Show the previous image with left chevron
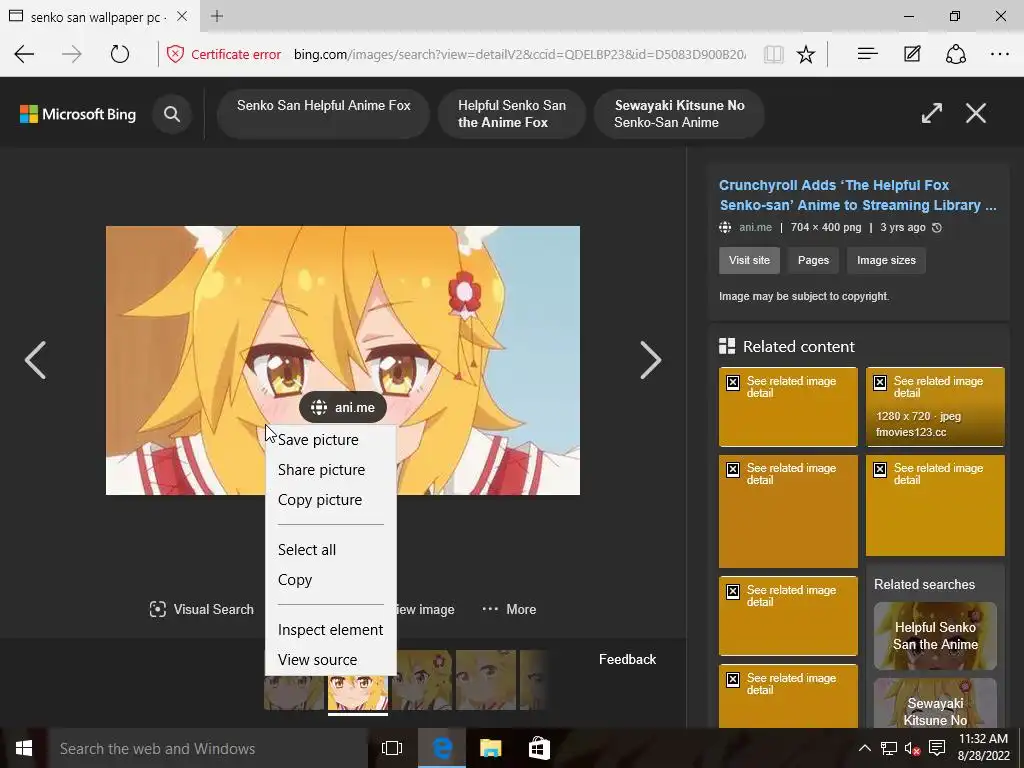 (x=35, y=360)
